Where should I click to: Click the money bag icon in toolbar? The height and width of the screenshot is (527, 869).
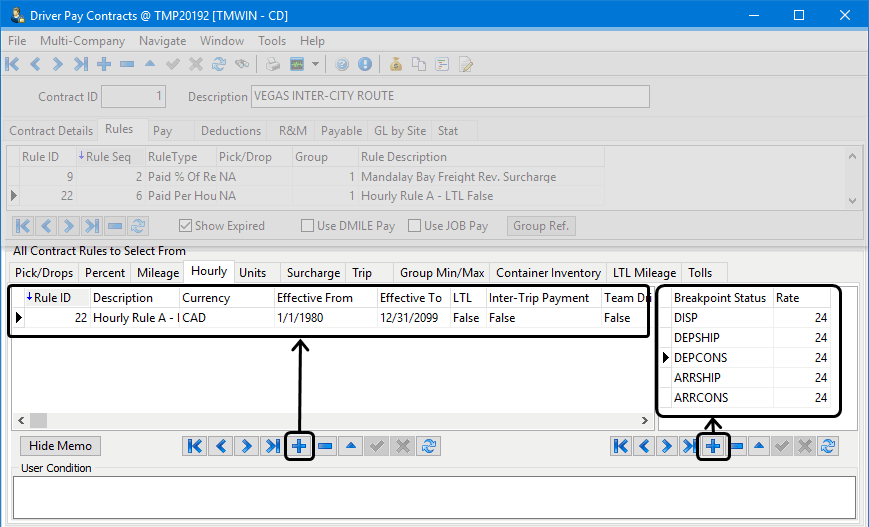(x=396, y=64)
